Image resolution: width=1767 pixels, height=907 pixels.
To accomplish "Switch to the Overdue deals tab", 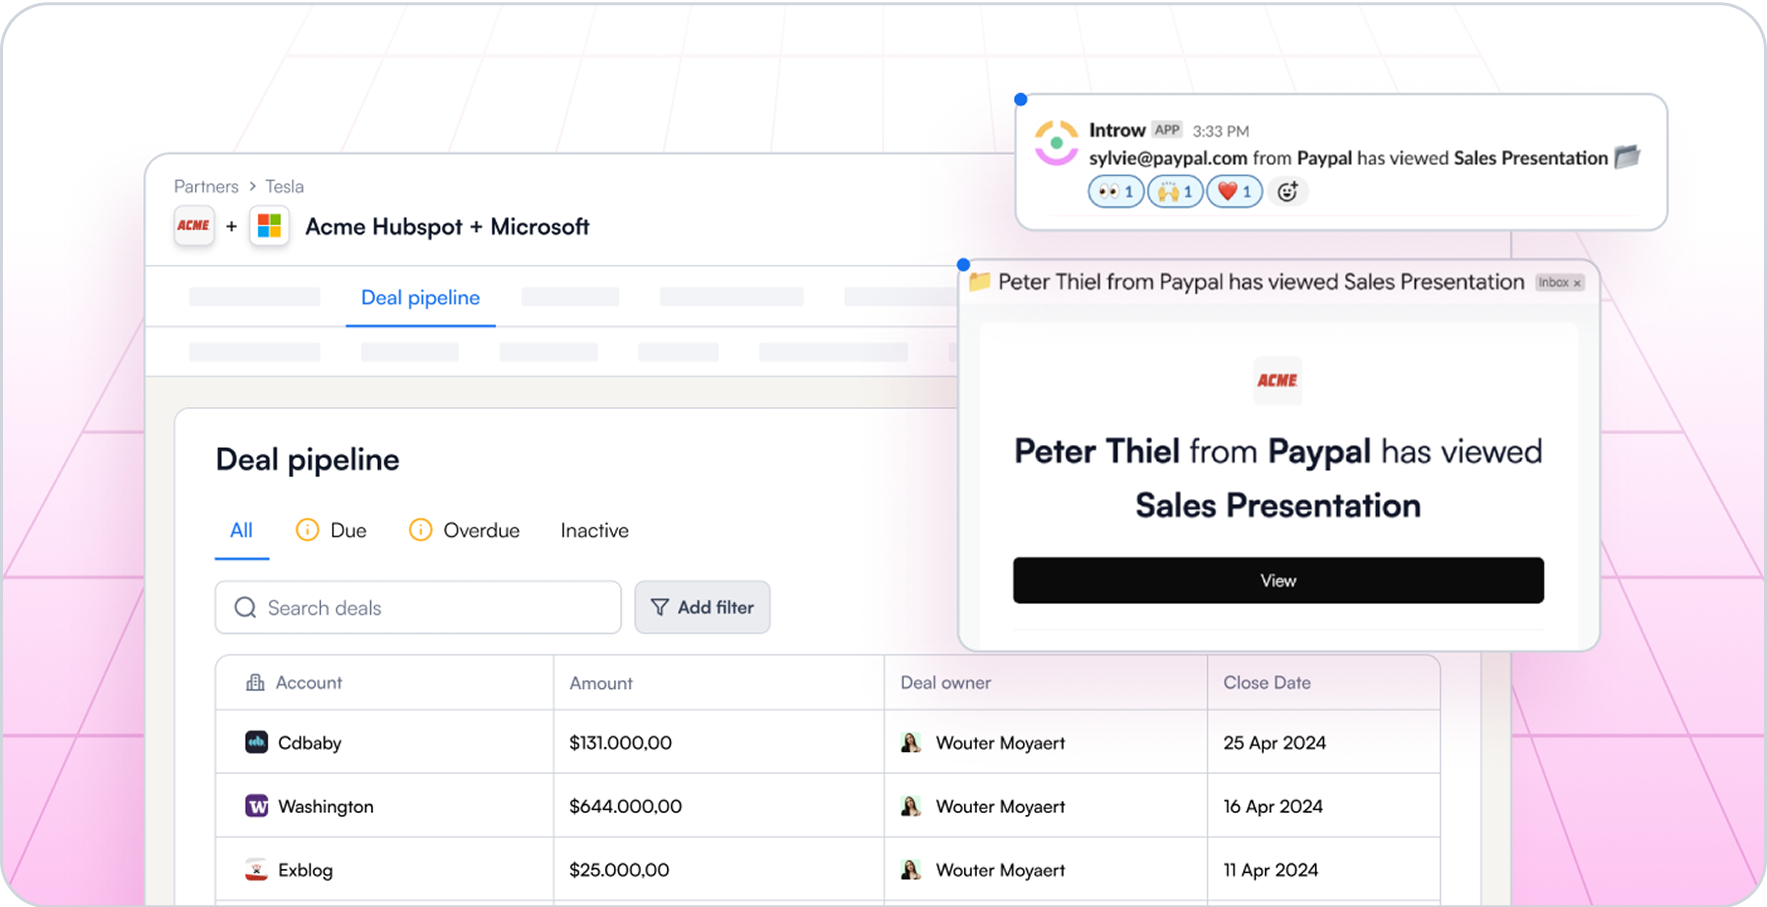I will tap(464, 530).
